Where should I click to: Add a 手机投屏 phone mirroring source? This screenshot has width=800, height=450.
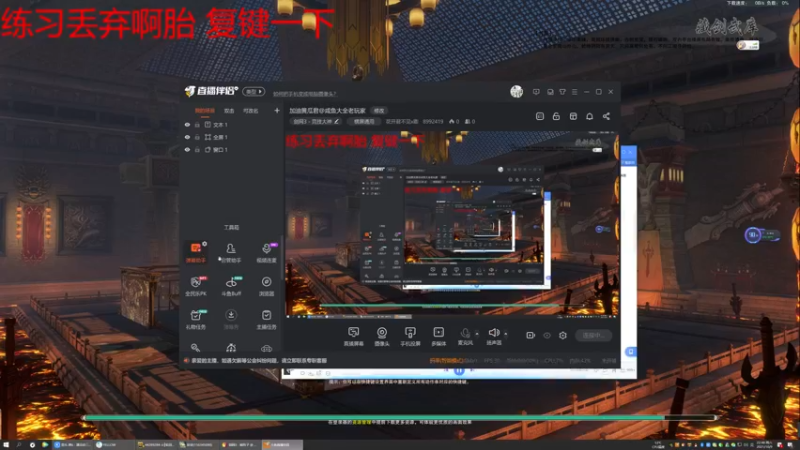(410, 336)
